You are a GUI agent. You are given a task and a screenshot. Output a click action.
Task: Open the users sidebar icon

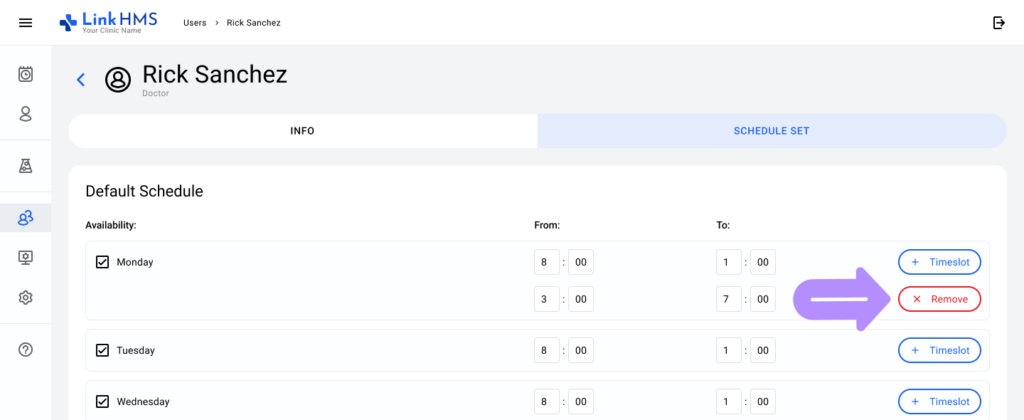pyautogui.click(x=25, y=218)
